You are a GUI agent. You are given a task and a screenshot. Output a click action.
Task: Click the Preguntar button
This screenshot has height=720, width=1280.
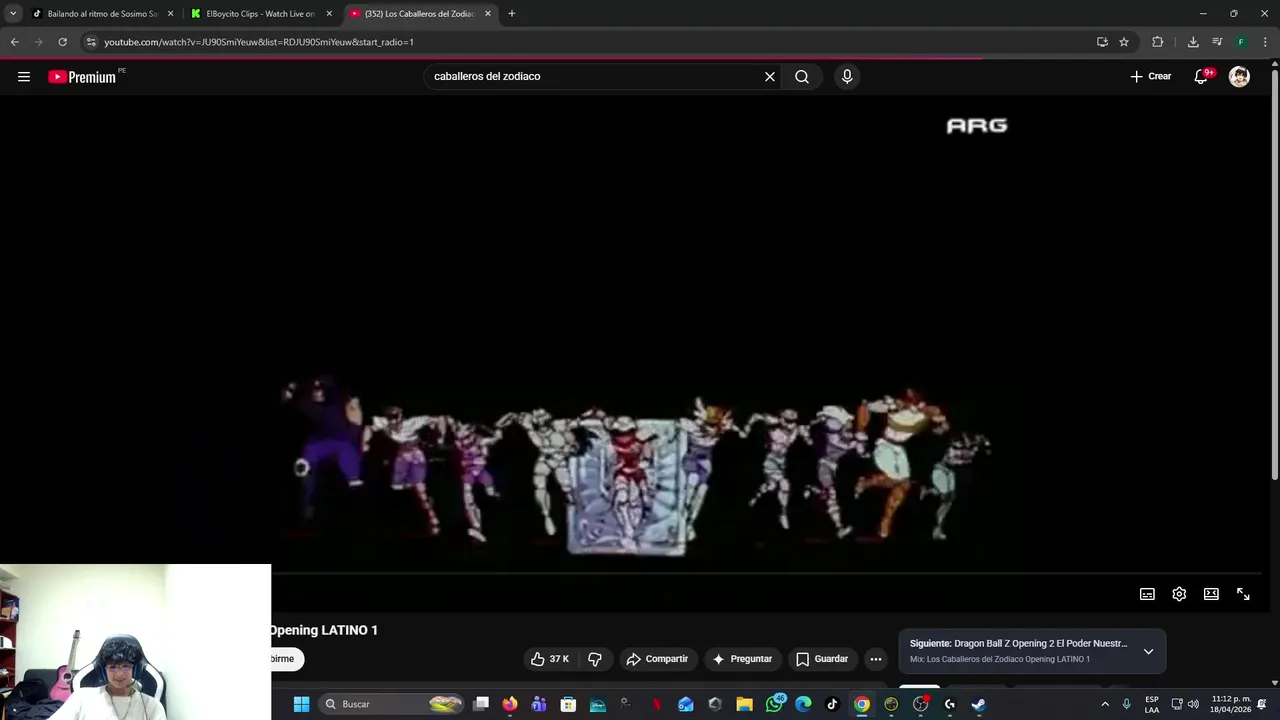click(742, 659)
